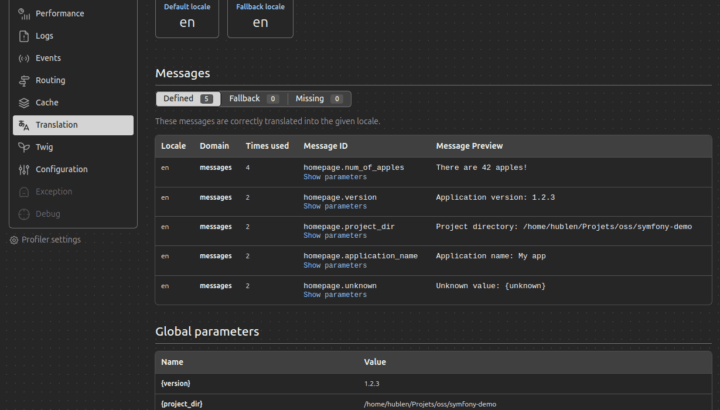Open Profiler settings
The width and height of the screenshot is (720, 410).
(45, 240)
